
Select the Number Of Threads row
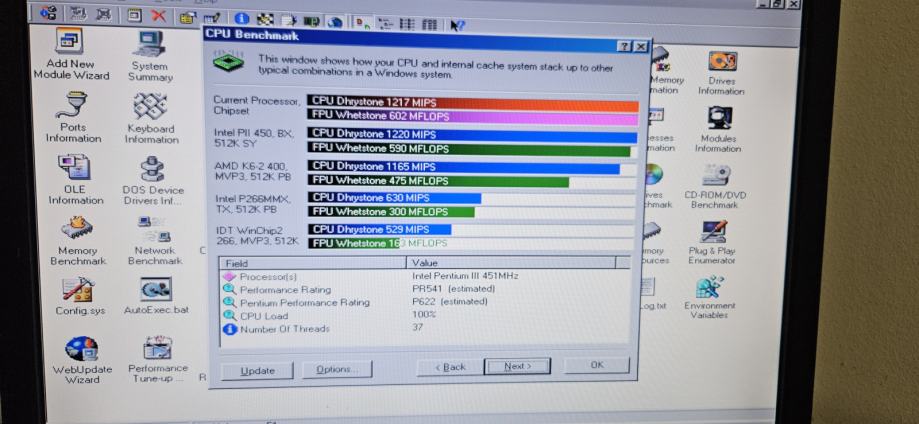pyautogui.click(x=425, y=328)
